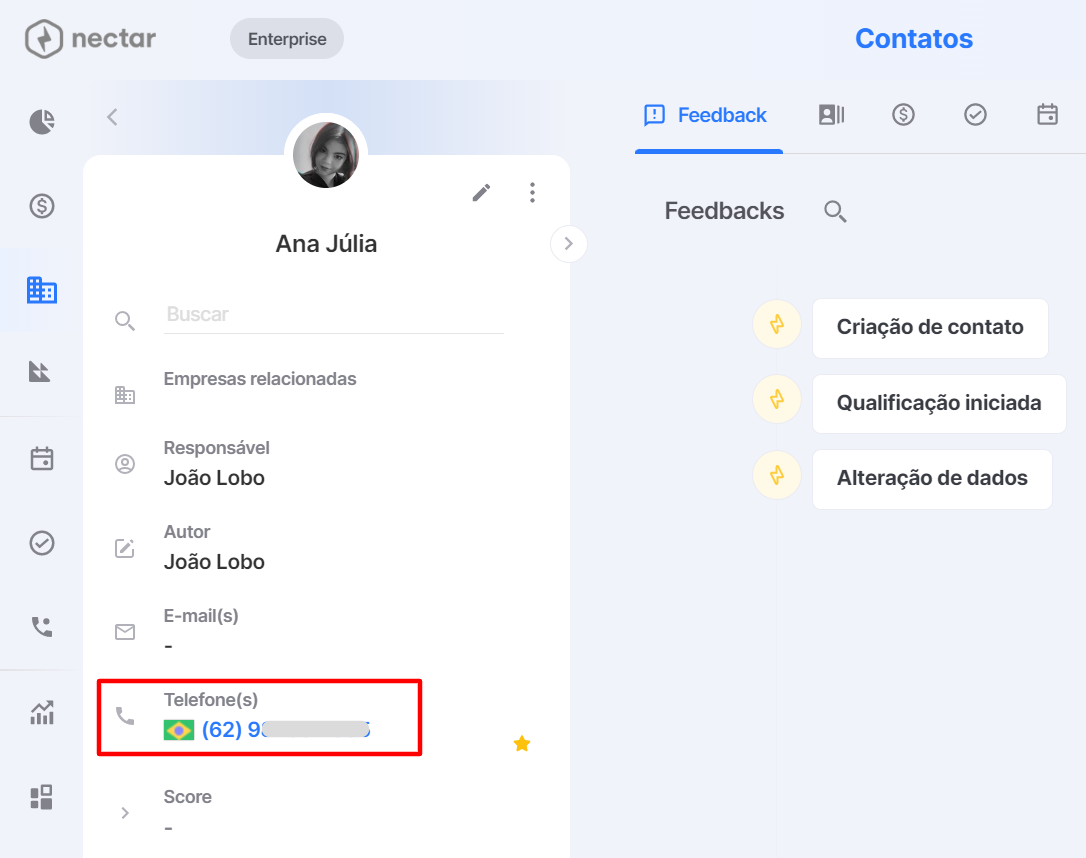This screenshot has width=1086, height=858.
Task: Switch to the contact card tab icon
Action: 831,115
